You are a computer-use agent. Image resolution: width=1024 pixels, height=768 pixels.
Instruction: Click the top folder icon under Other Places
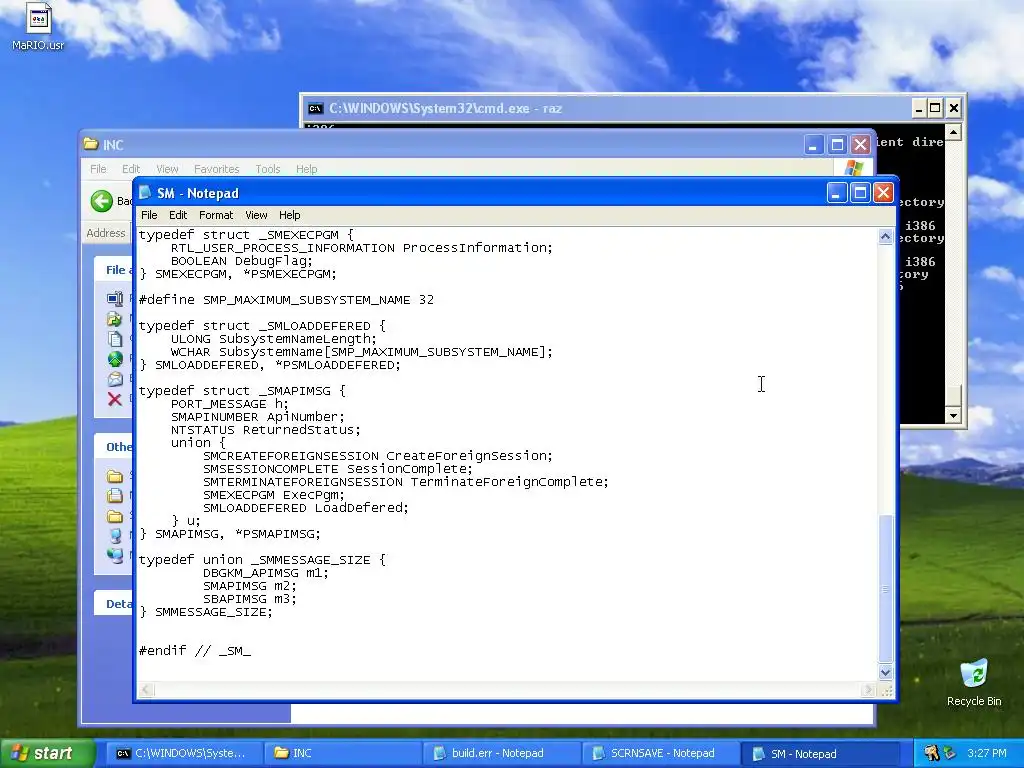coord(115,476)
